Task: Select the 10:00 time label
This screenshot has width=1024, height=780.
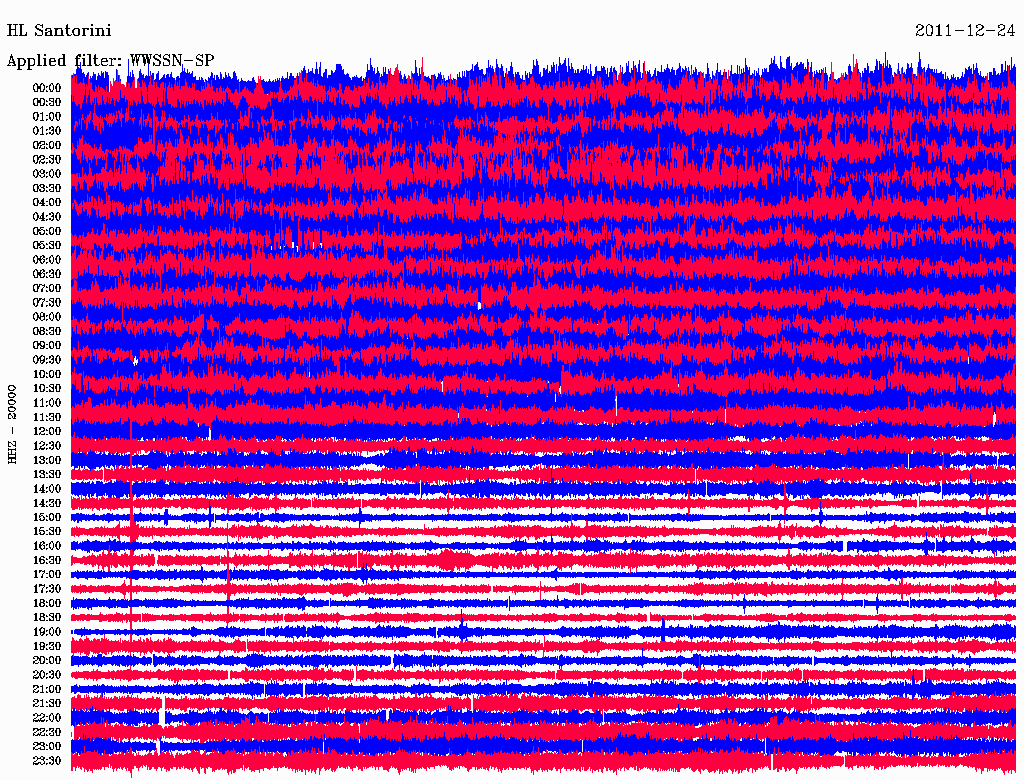Action: pyautogui.click(x=47, y=374)
